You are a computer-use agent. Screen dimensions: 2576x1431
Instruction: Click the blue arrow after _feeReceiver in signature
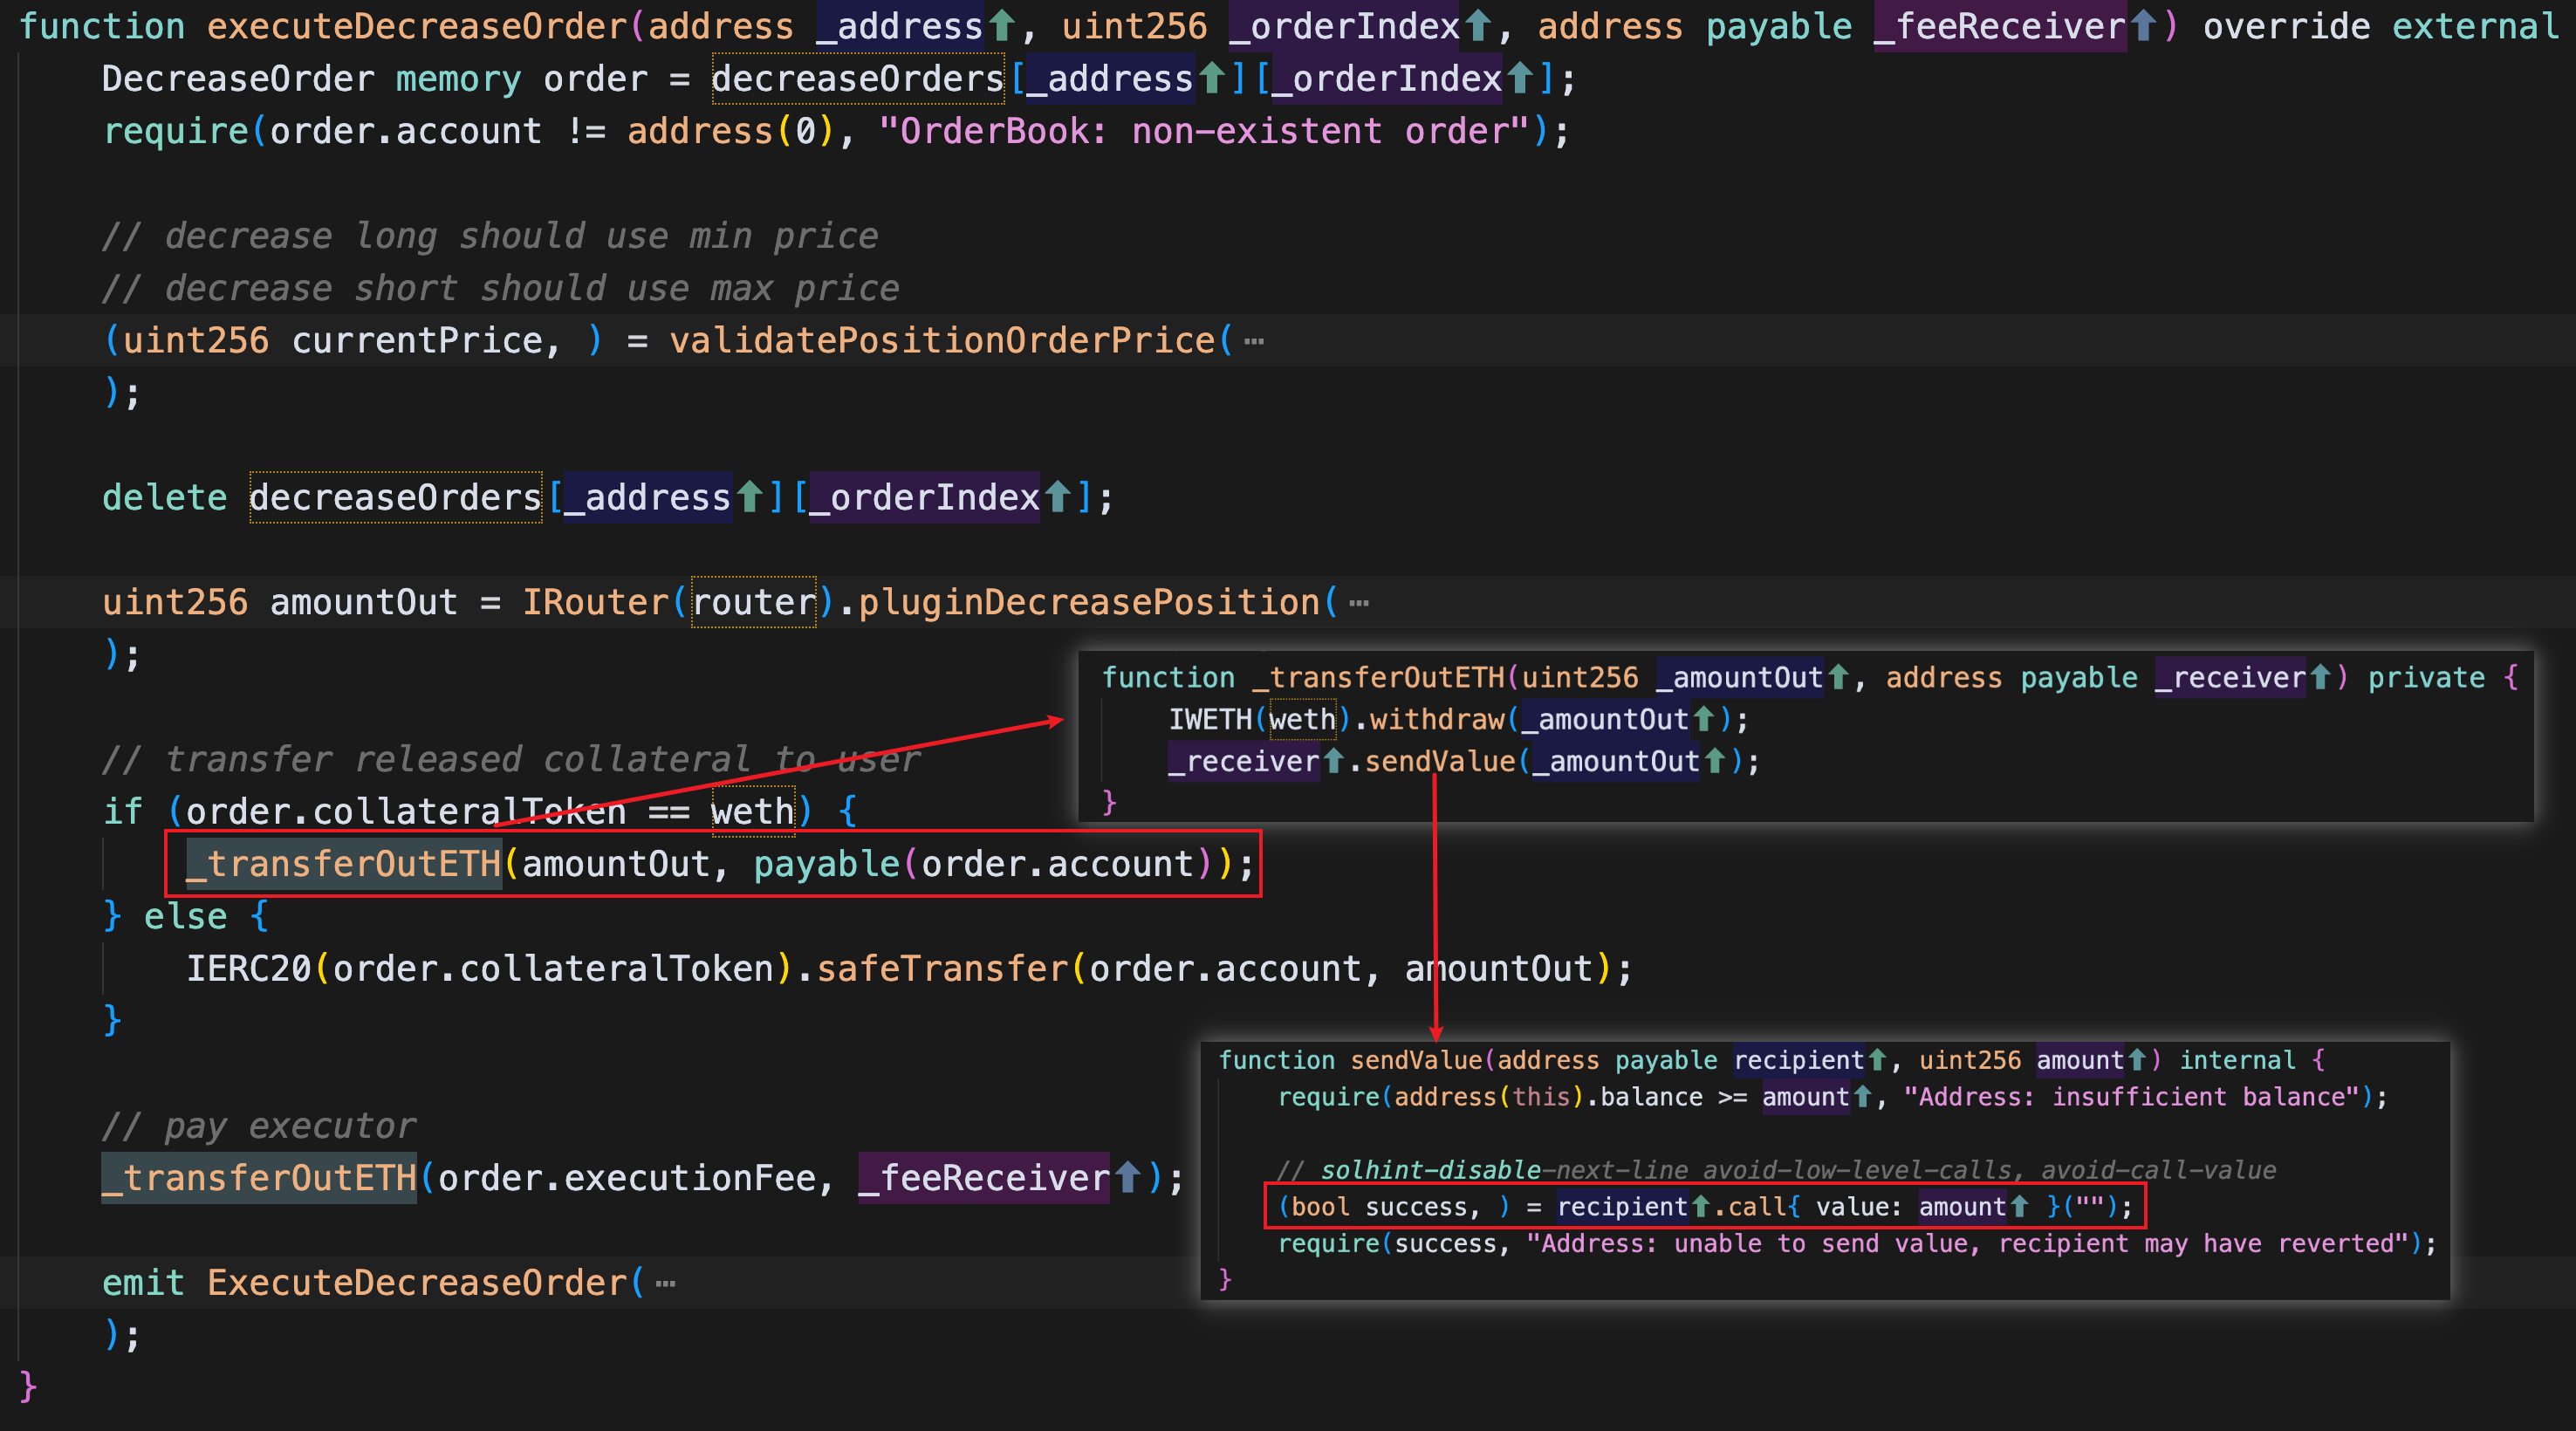pos(2142,26)
